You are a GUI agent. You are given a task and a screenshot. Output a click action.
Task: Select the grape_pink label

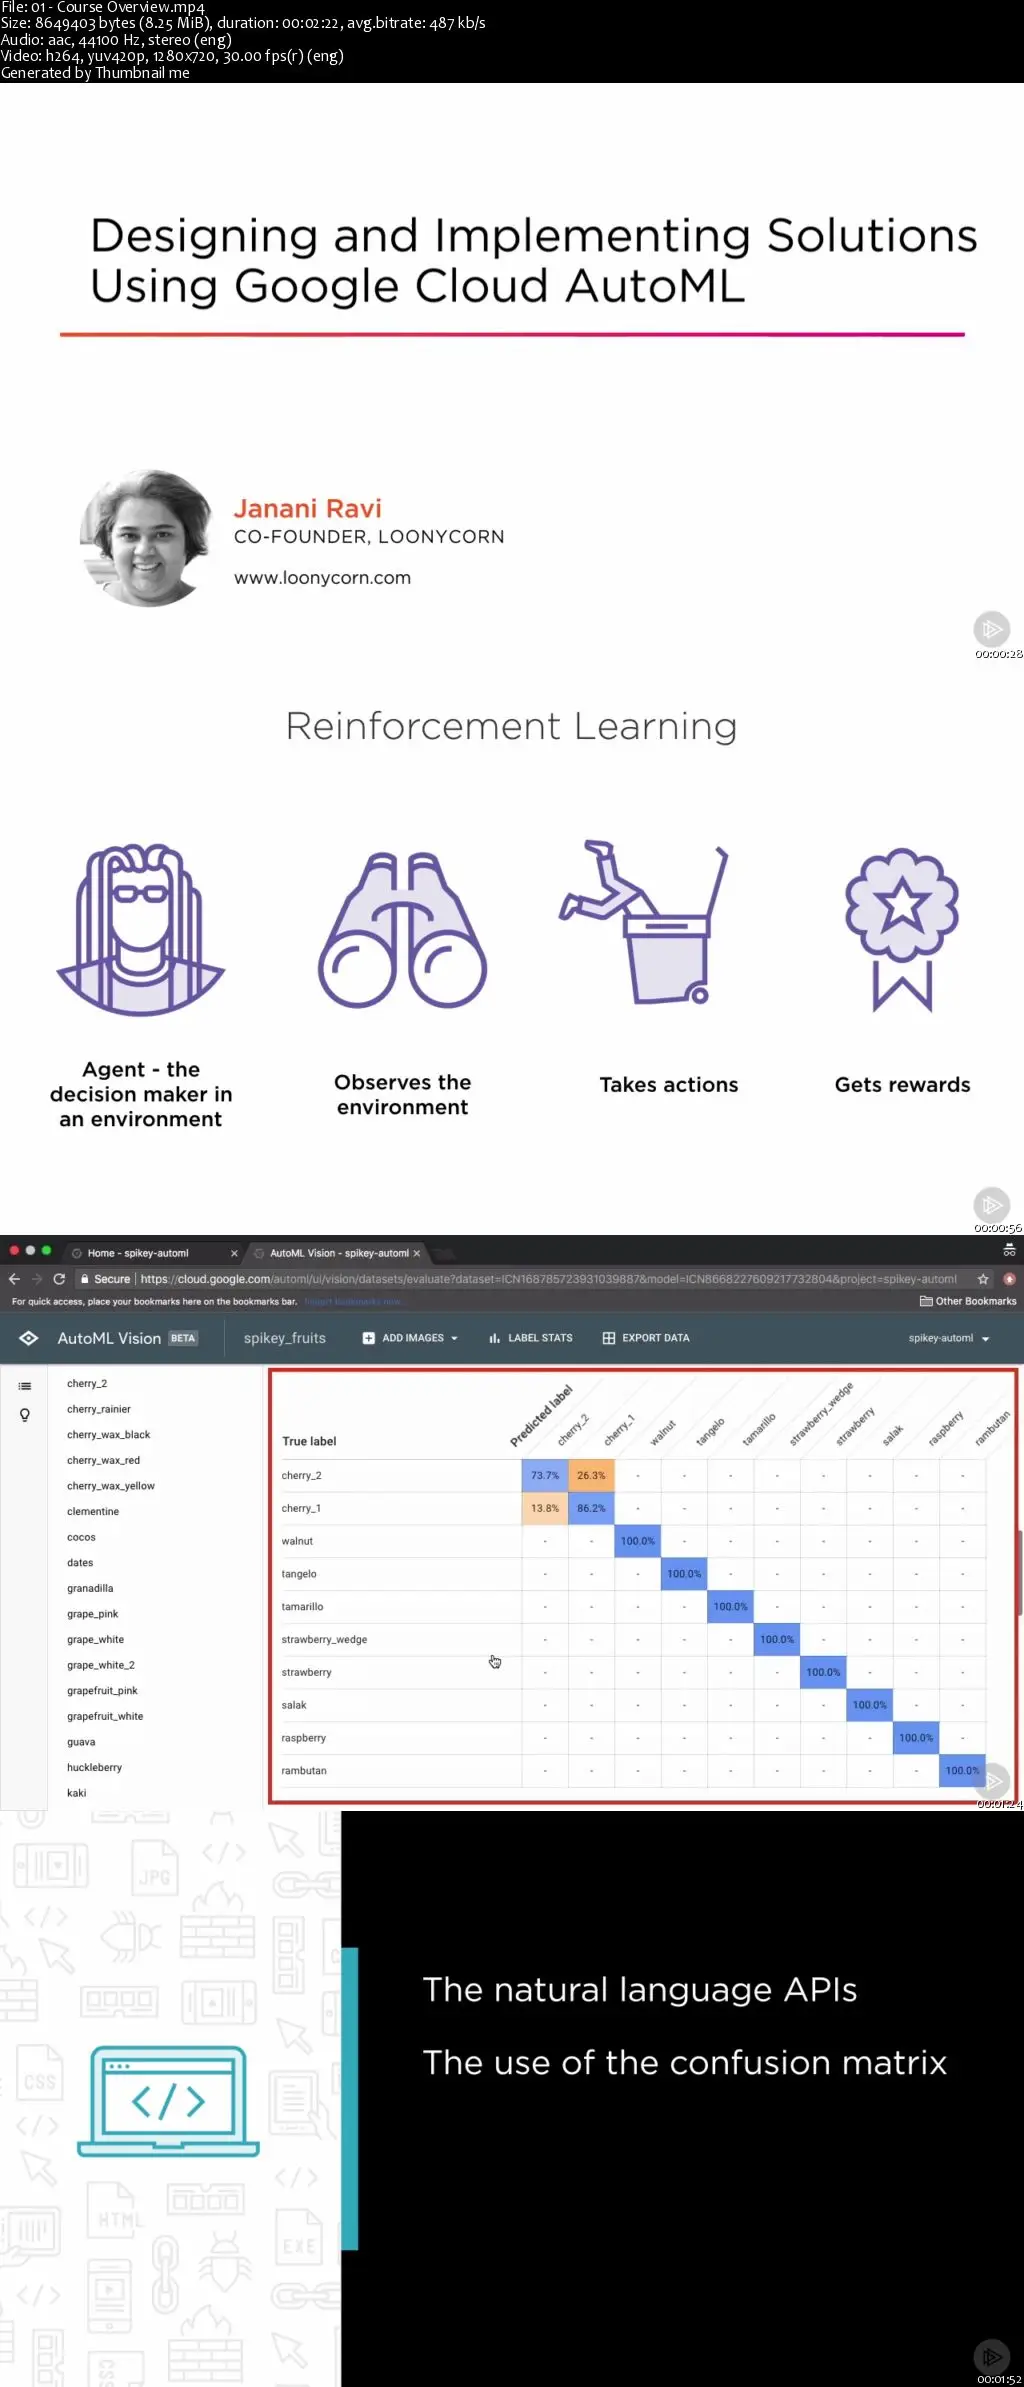(x=93, y=1614)
